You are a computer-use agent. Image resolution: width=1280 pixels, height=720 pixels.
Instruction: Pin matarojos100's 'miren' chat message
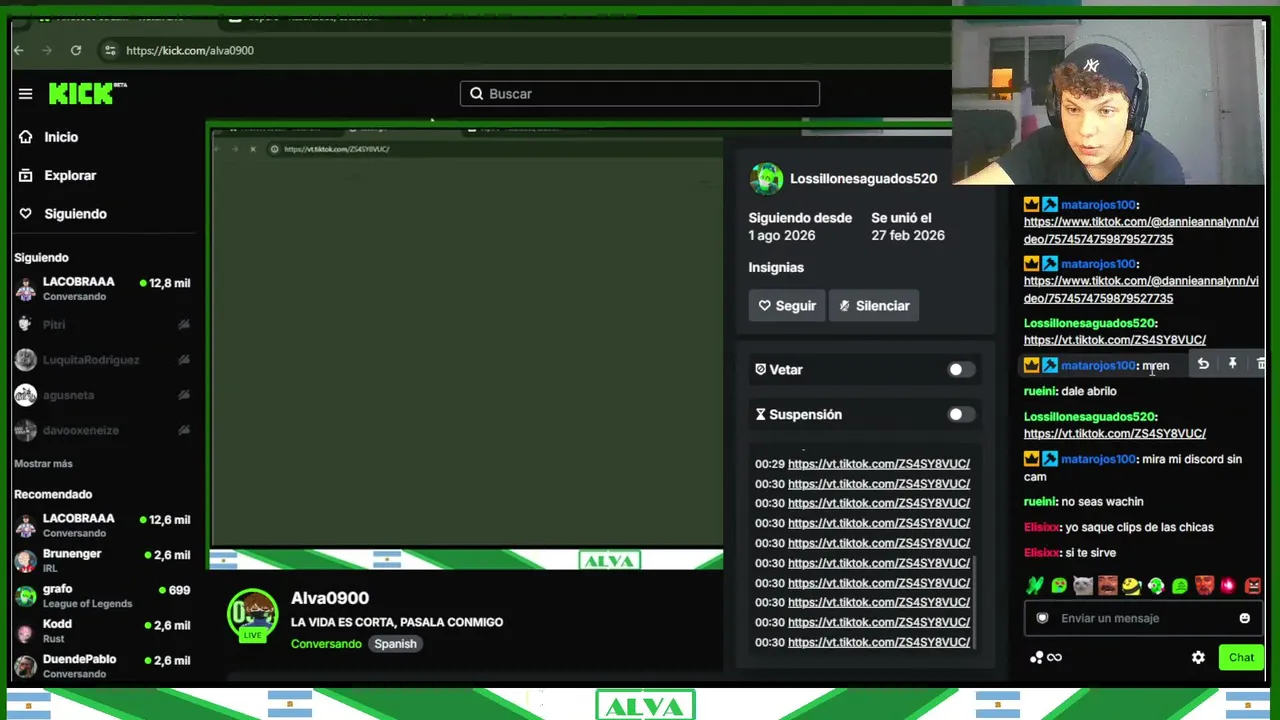click(x=1232, y=364)
